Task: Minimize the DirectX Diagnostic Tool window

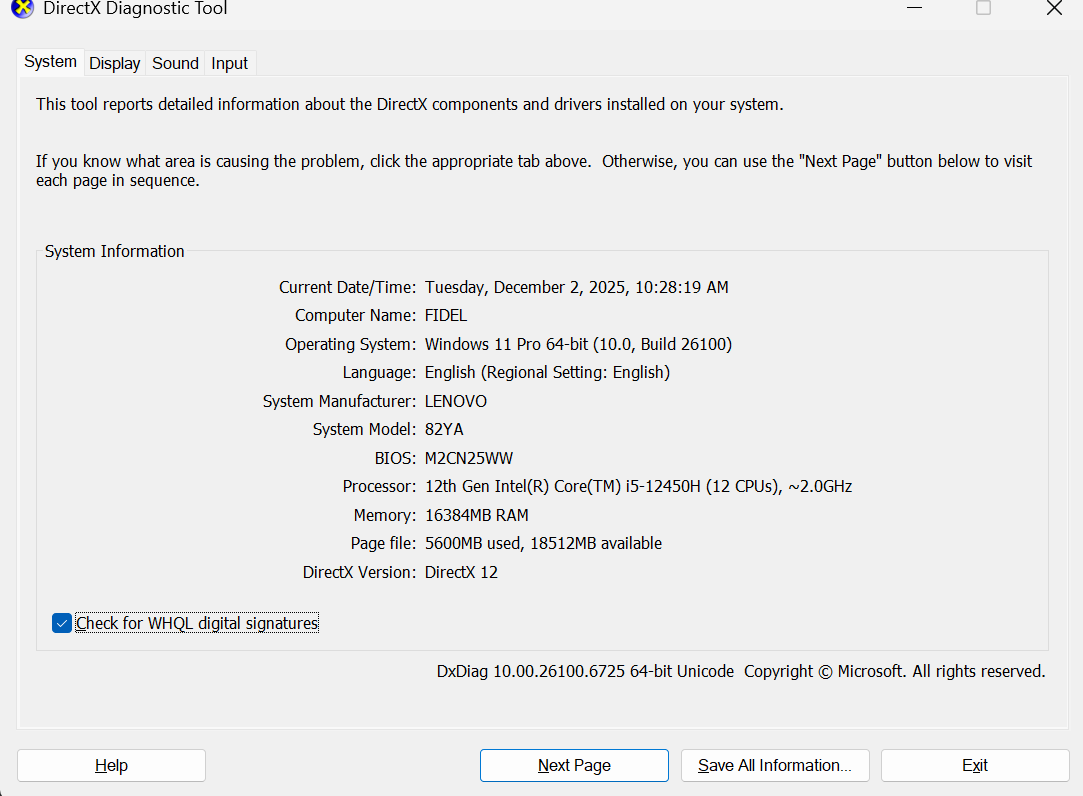Action: tap(913, 8)
